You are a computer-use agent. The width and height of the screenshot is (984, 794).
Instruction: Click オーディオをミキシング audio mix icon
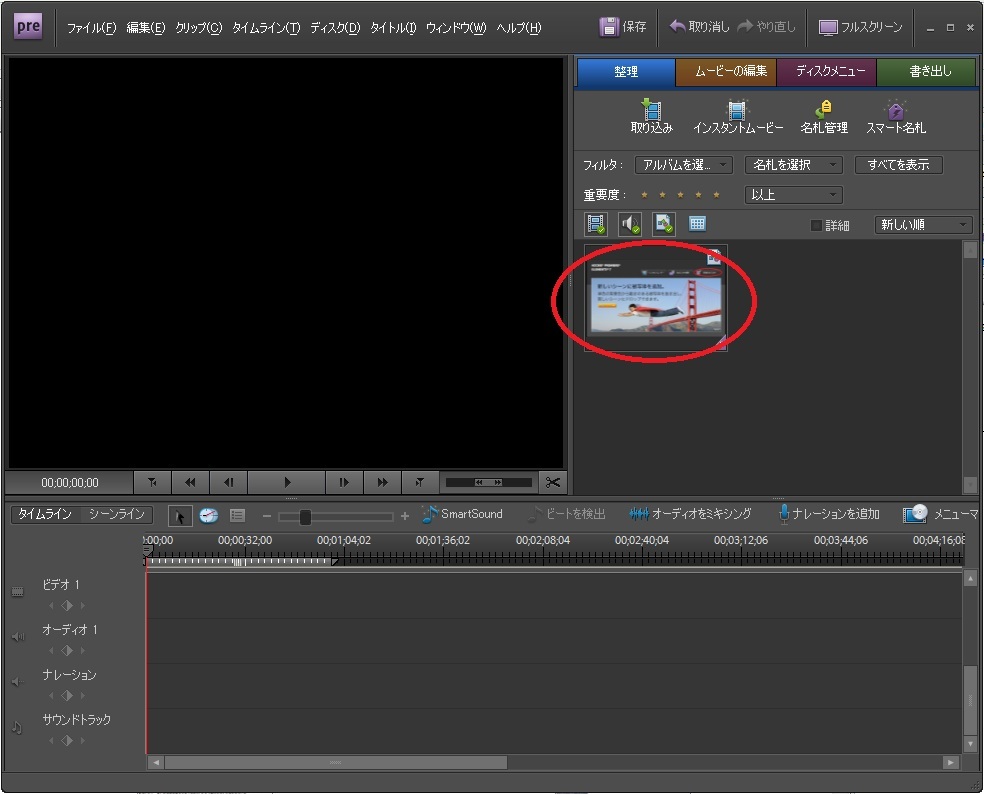(639, 514)
